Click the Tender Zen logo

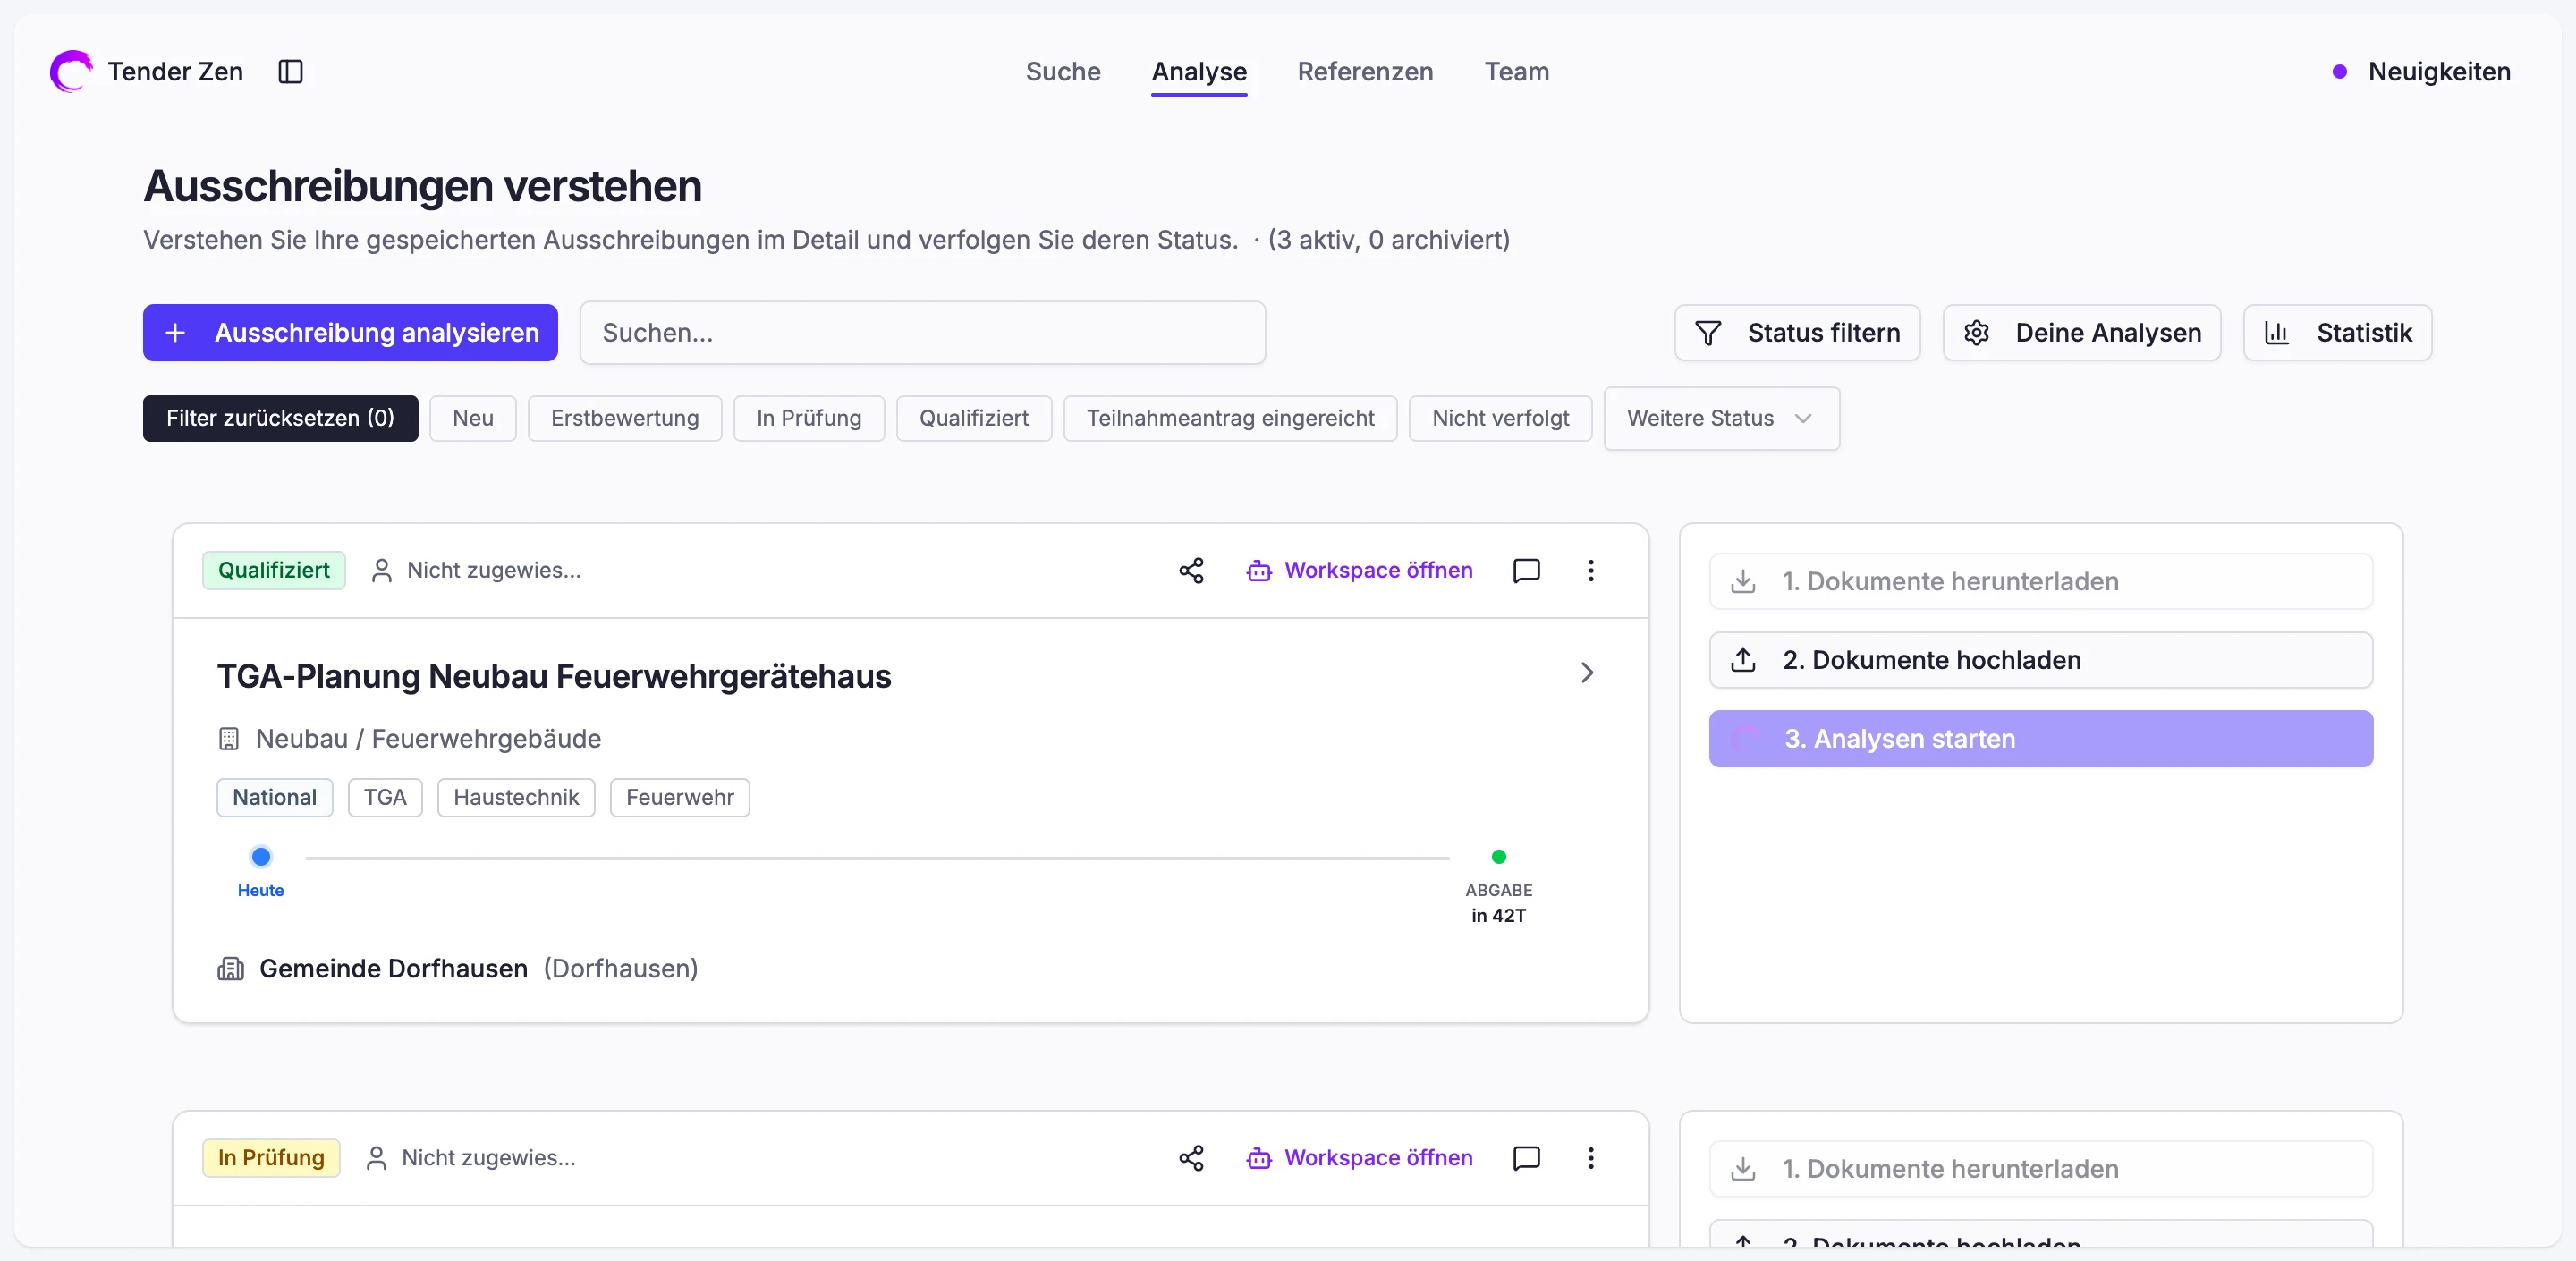(x=71, y=72)
